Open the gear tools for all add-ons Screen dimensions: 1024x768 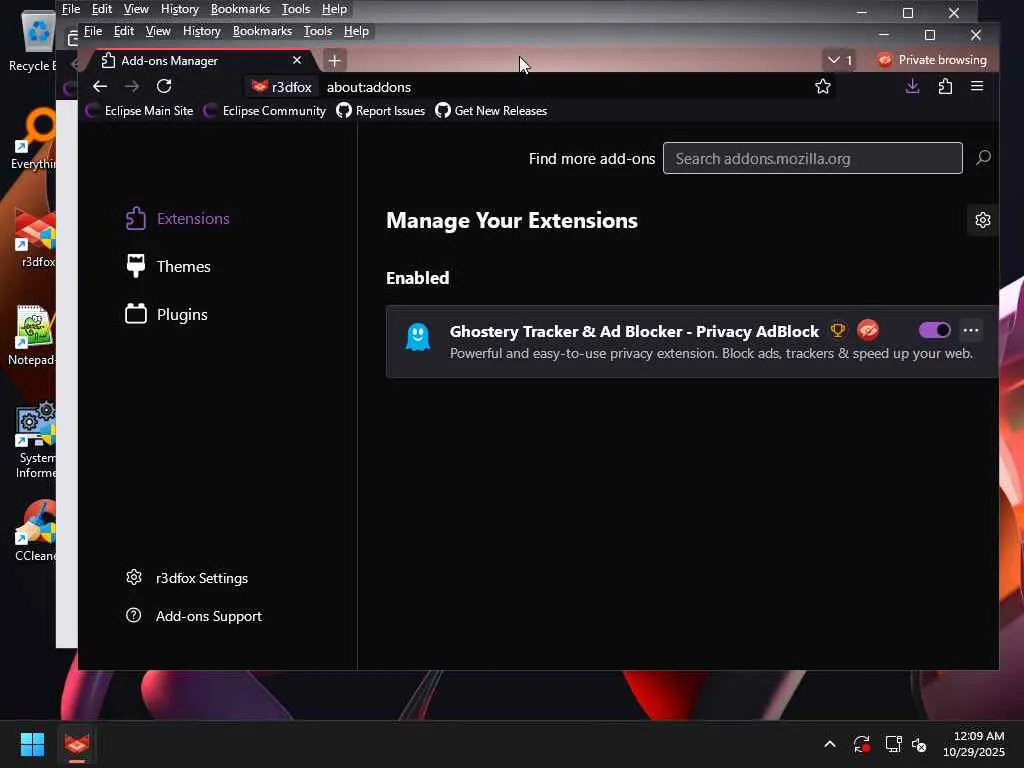coord(982,220)
